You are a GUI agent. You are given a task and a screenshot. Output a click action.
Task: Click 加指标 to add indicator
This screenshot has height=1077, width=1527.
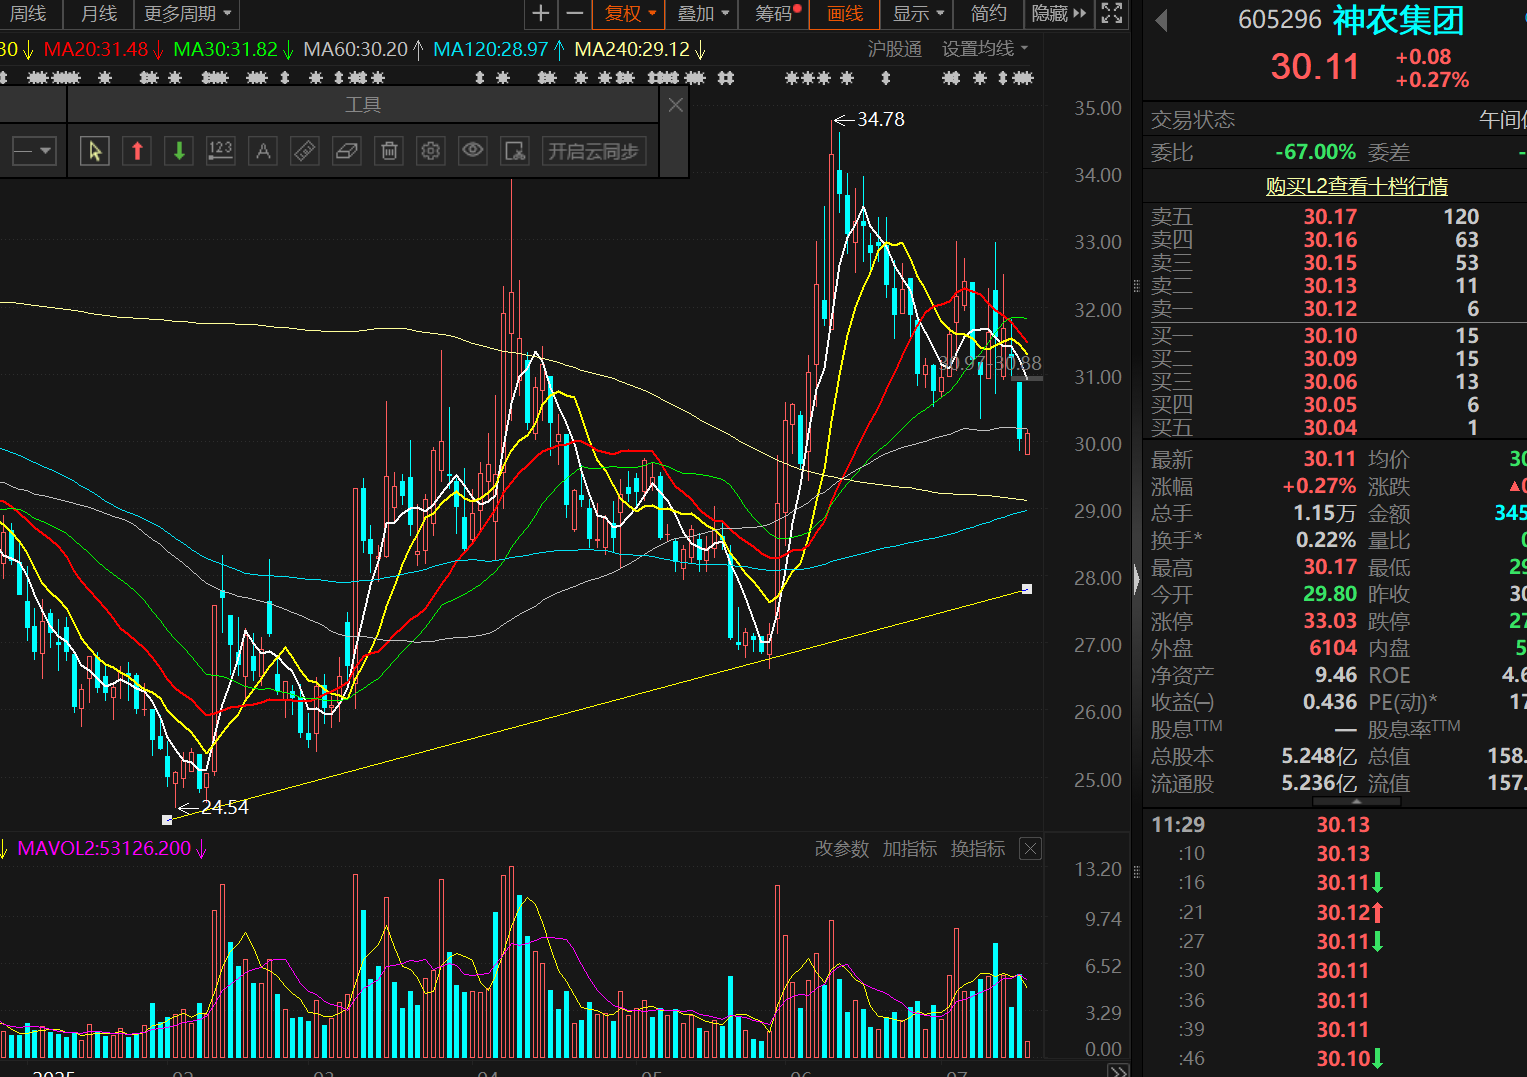click(x=909, y=849)
